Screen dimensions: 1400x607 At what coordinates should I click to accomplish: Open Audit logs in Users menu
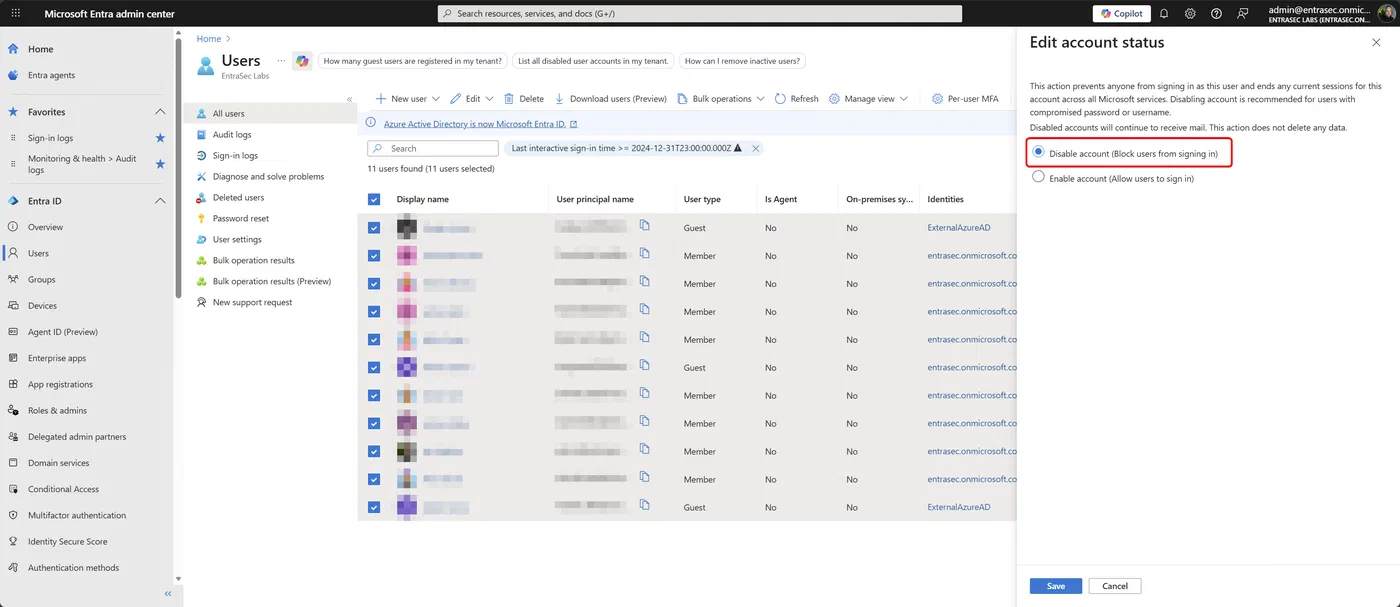click(x=232, y=135)
